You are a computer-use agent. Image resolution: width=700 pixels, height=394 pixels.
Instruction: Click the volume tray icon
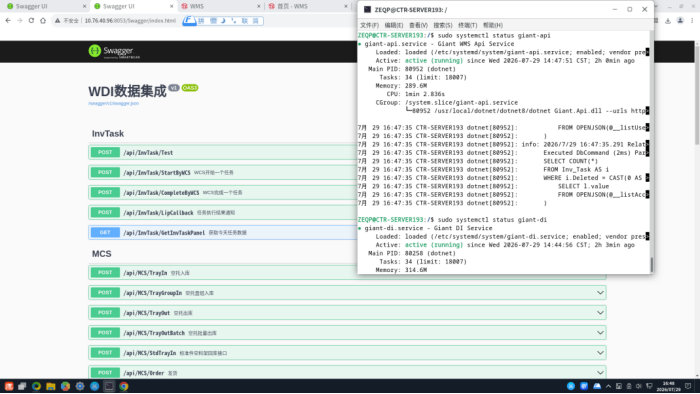coord(639,386)
